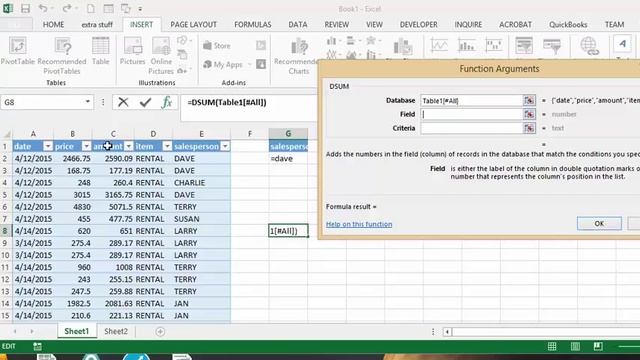Screen dimensions: 640x360
Task: Click into the Field input box
Action: 472,114
